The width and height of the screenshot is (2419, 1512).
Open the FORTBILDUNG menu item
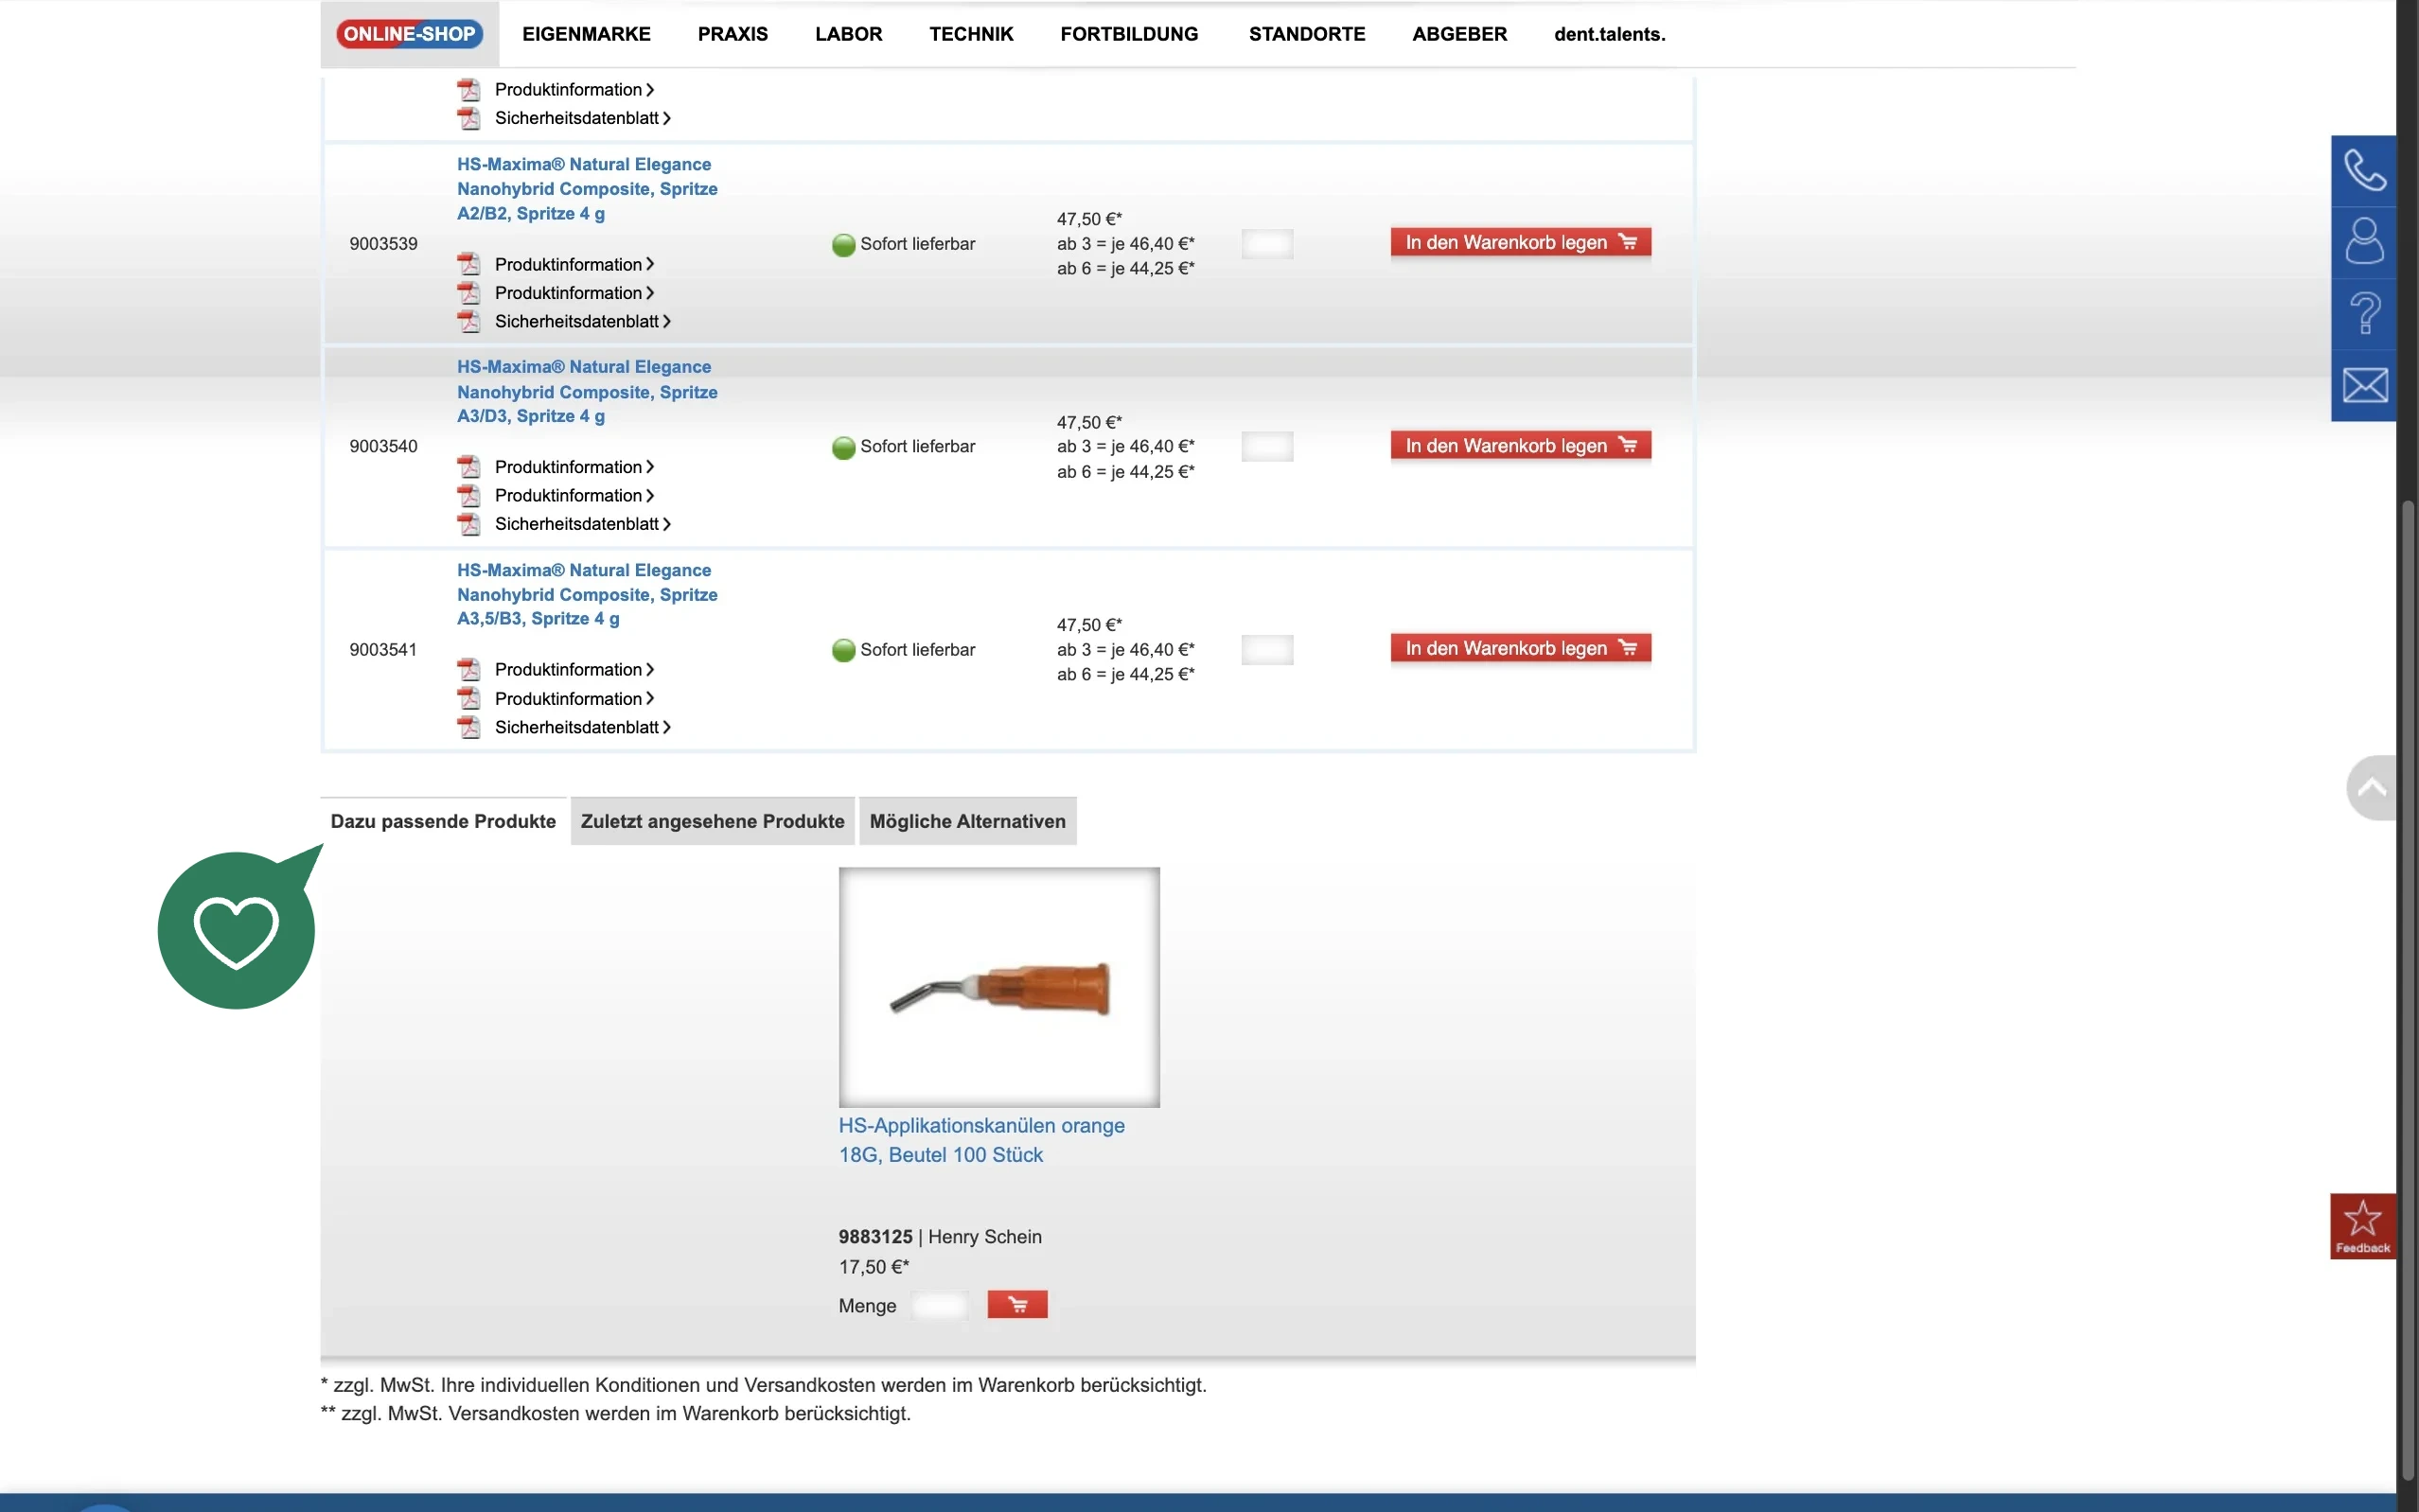(x=1129, y=34)
